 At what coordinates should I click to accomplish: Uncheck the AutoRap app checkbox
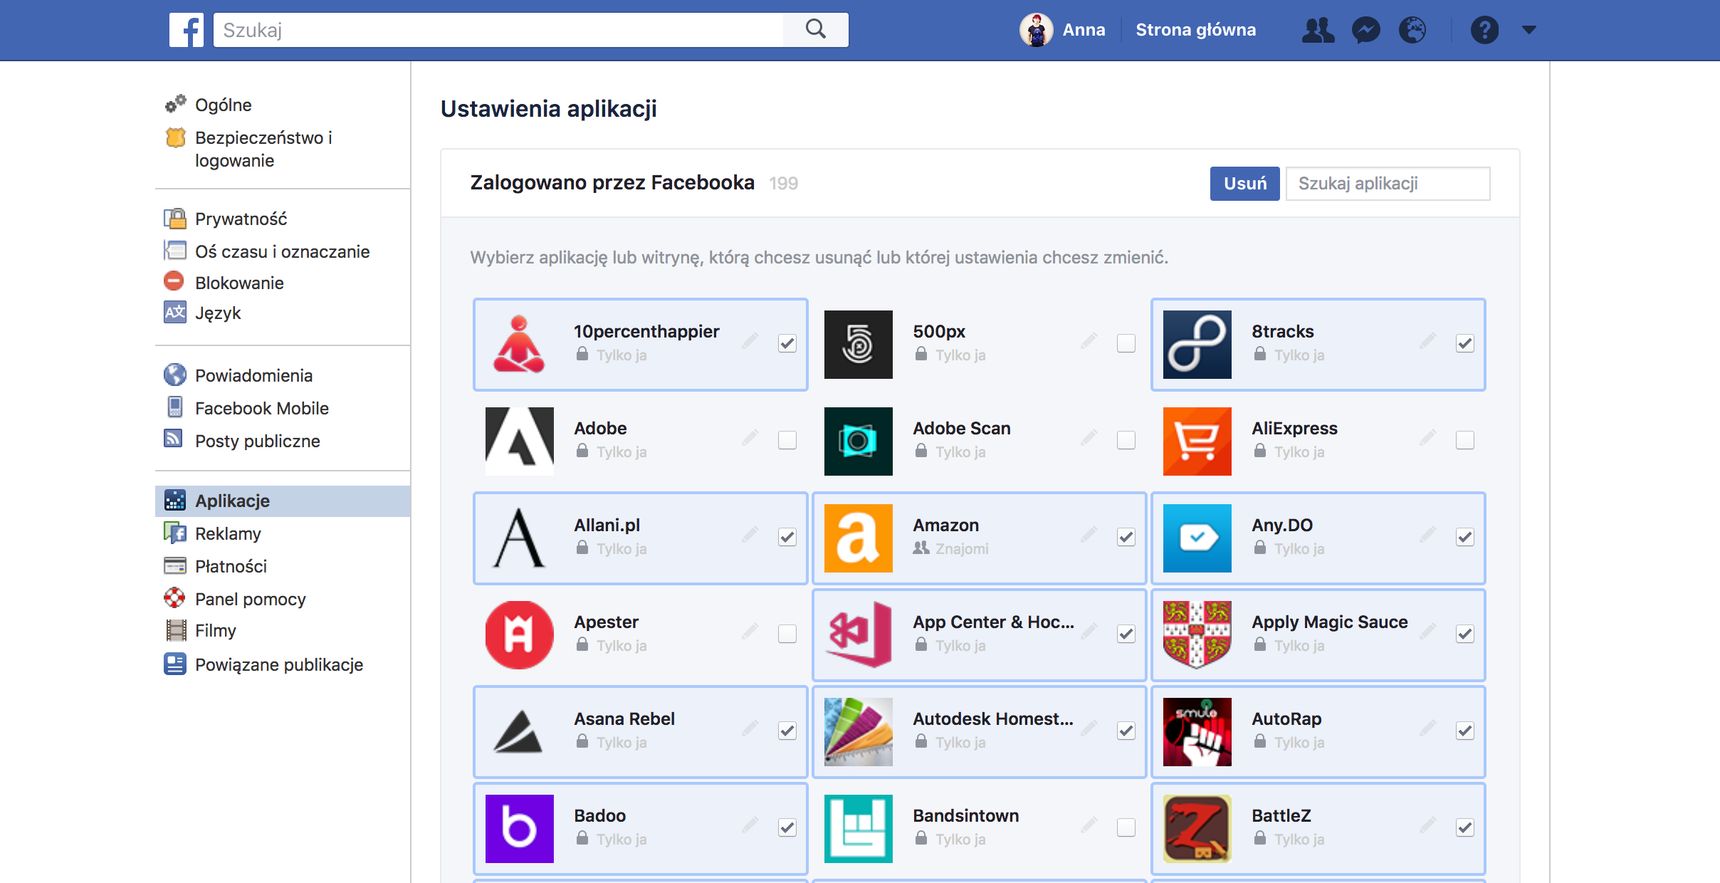(x=1465, y=730)
